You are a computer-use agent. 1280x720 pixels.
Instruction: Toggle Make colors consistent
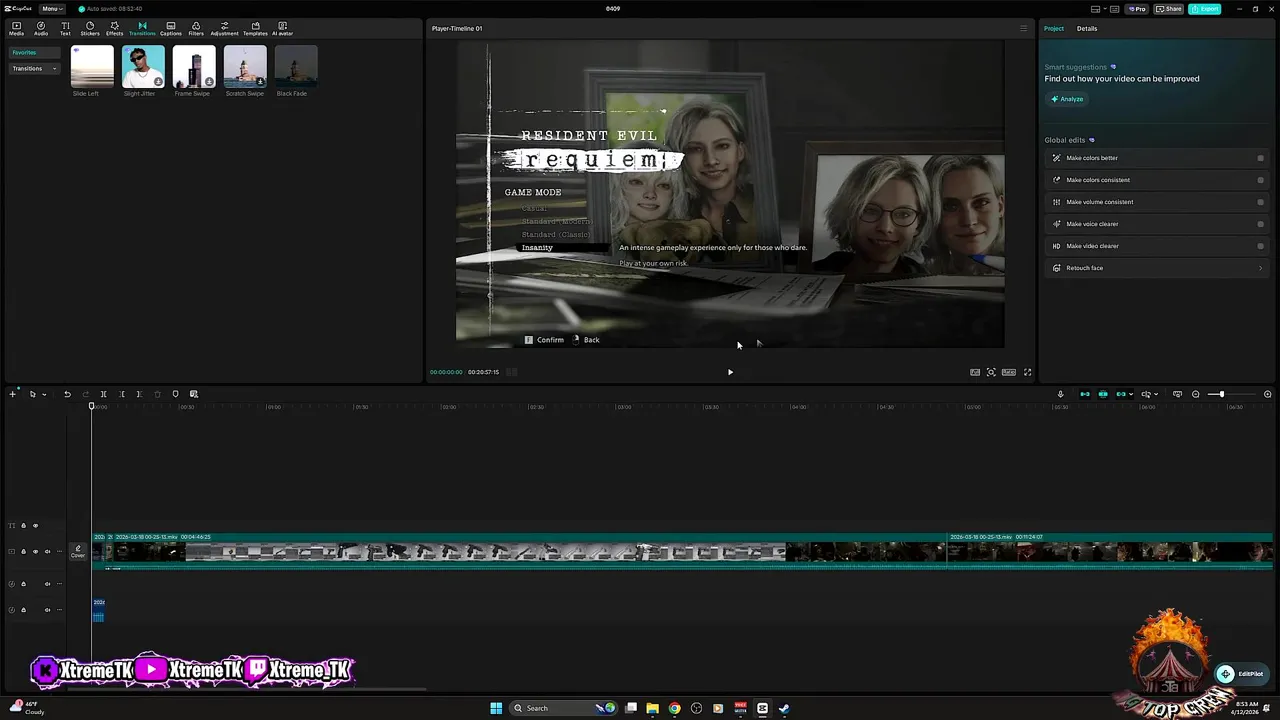1260,180
